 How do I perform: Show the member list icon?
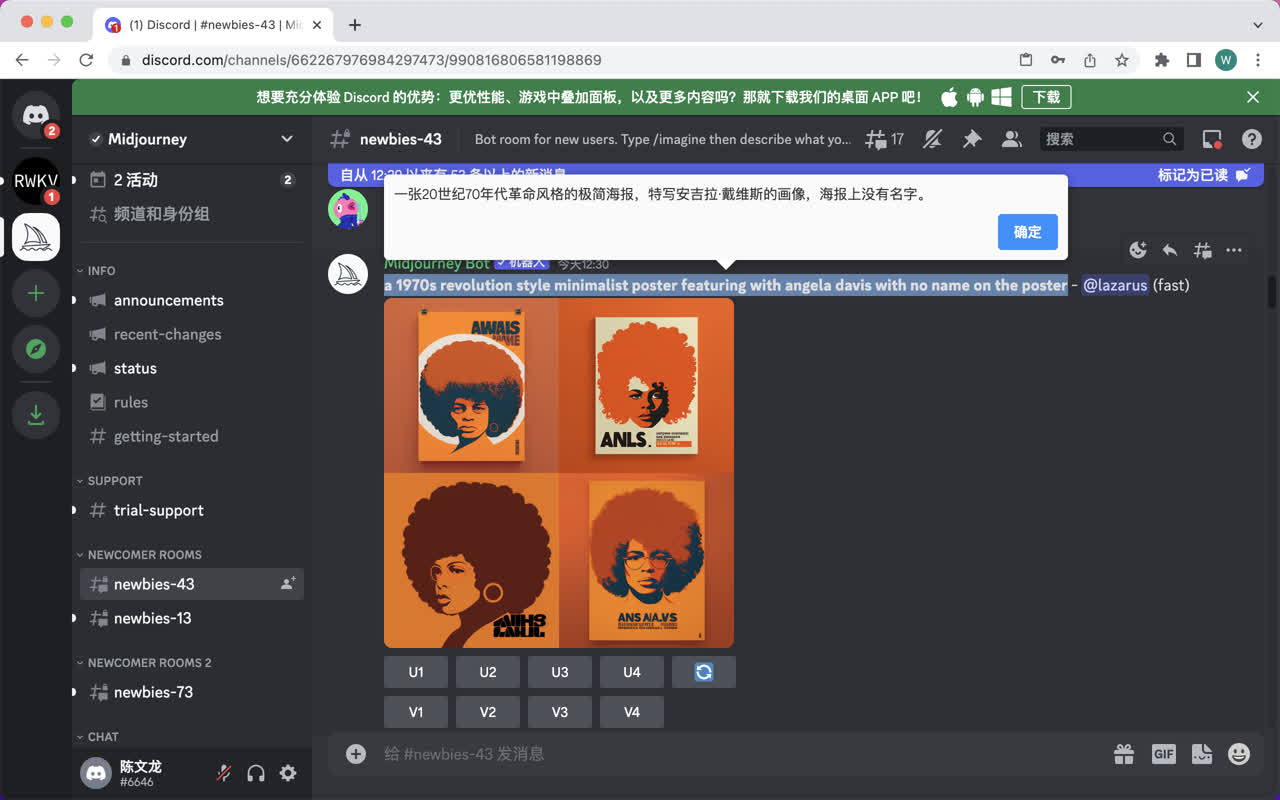pos(1012,139)
